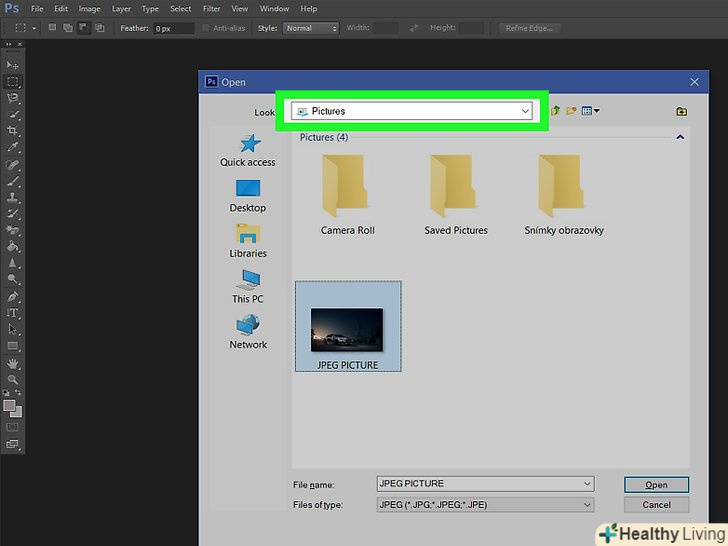Pick the Eyedropper tool
Image resolution: width=728 pixels, height=546 pixels.
[x=13, y=147]
